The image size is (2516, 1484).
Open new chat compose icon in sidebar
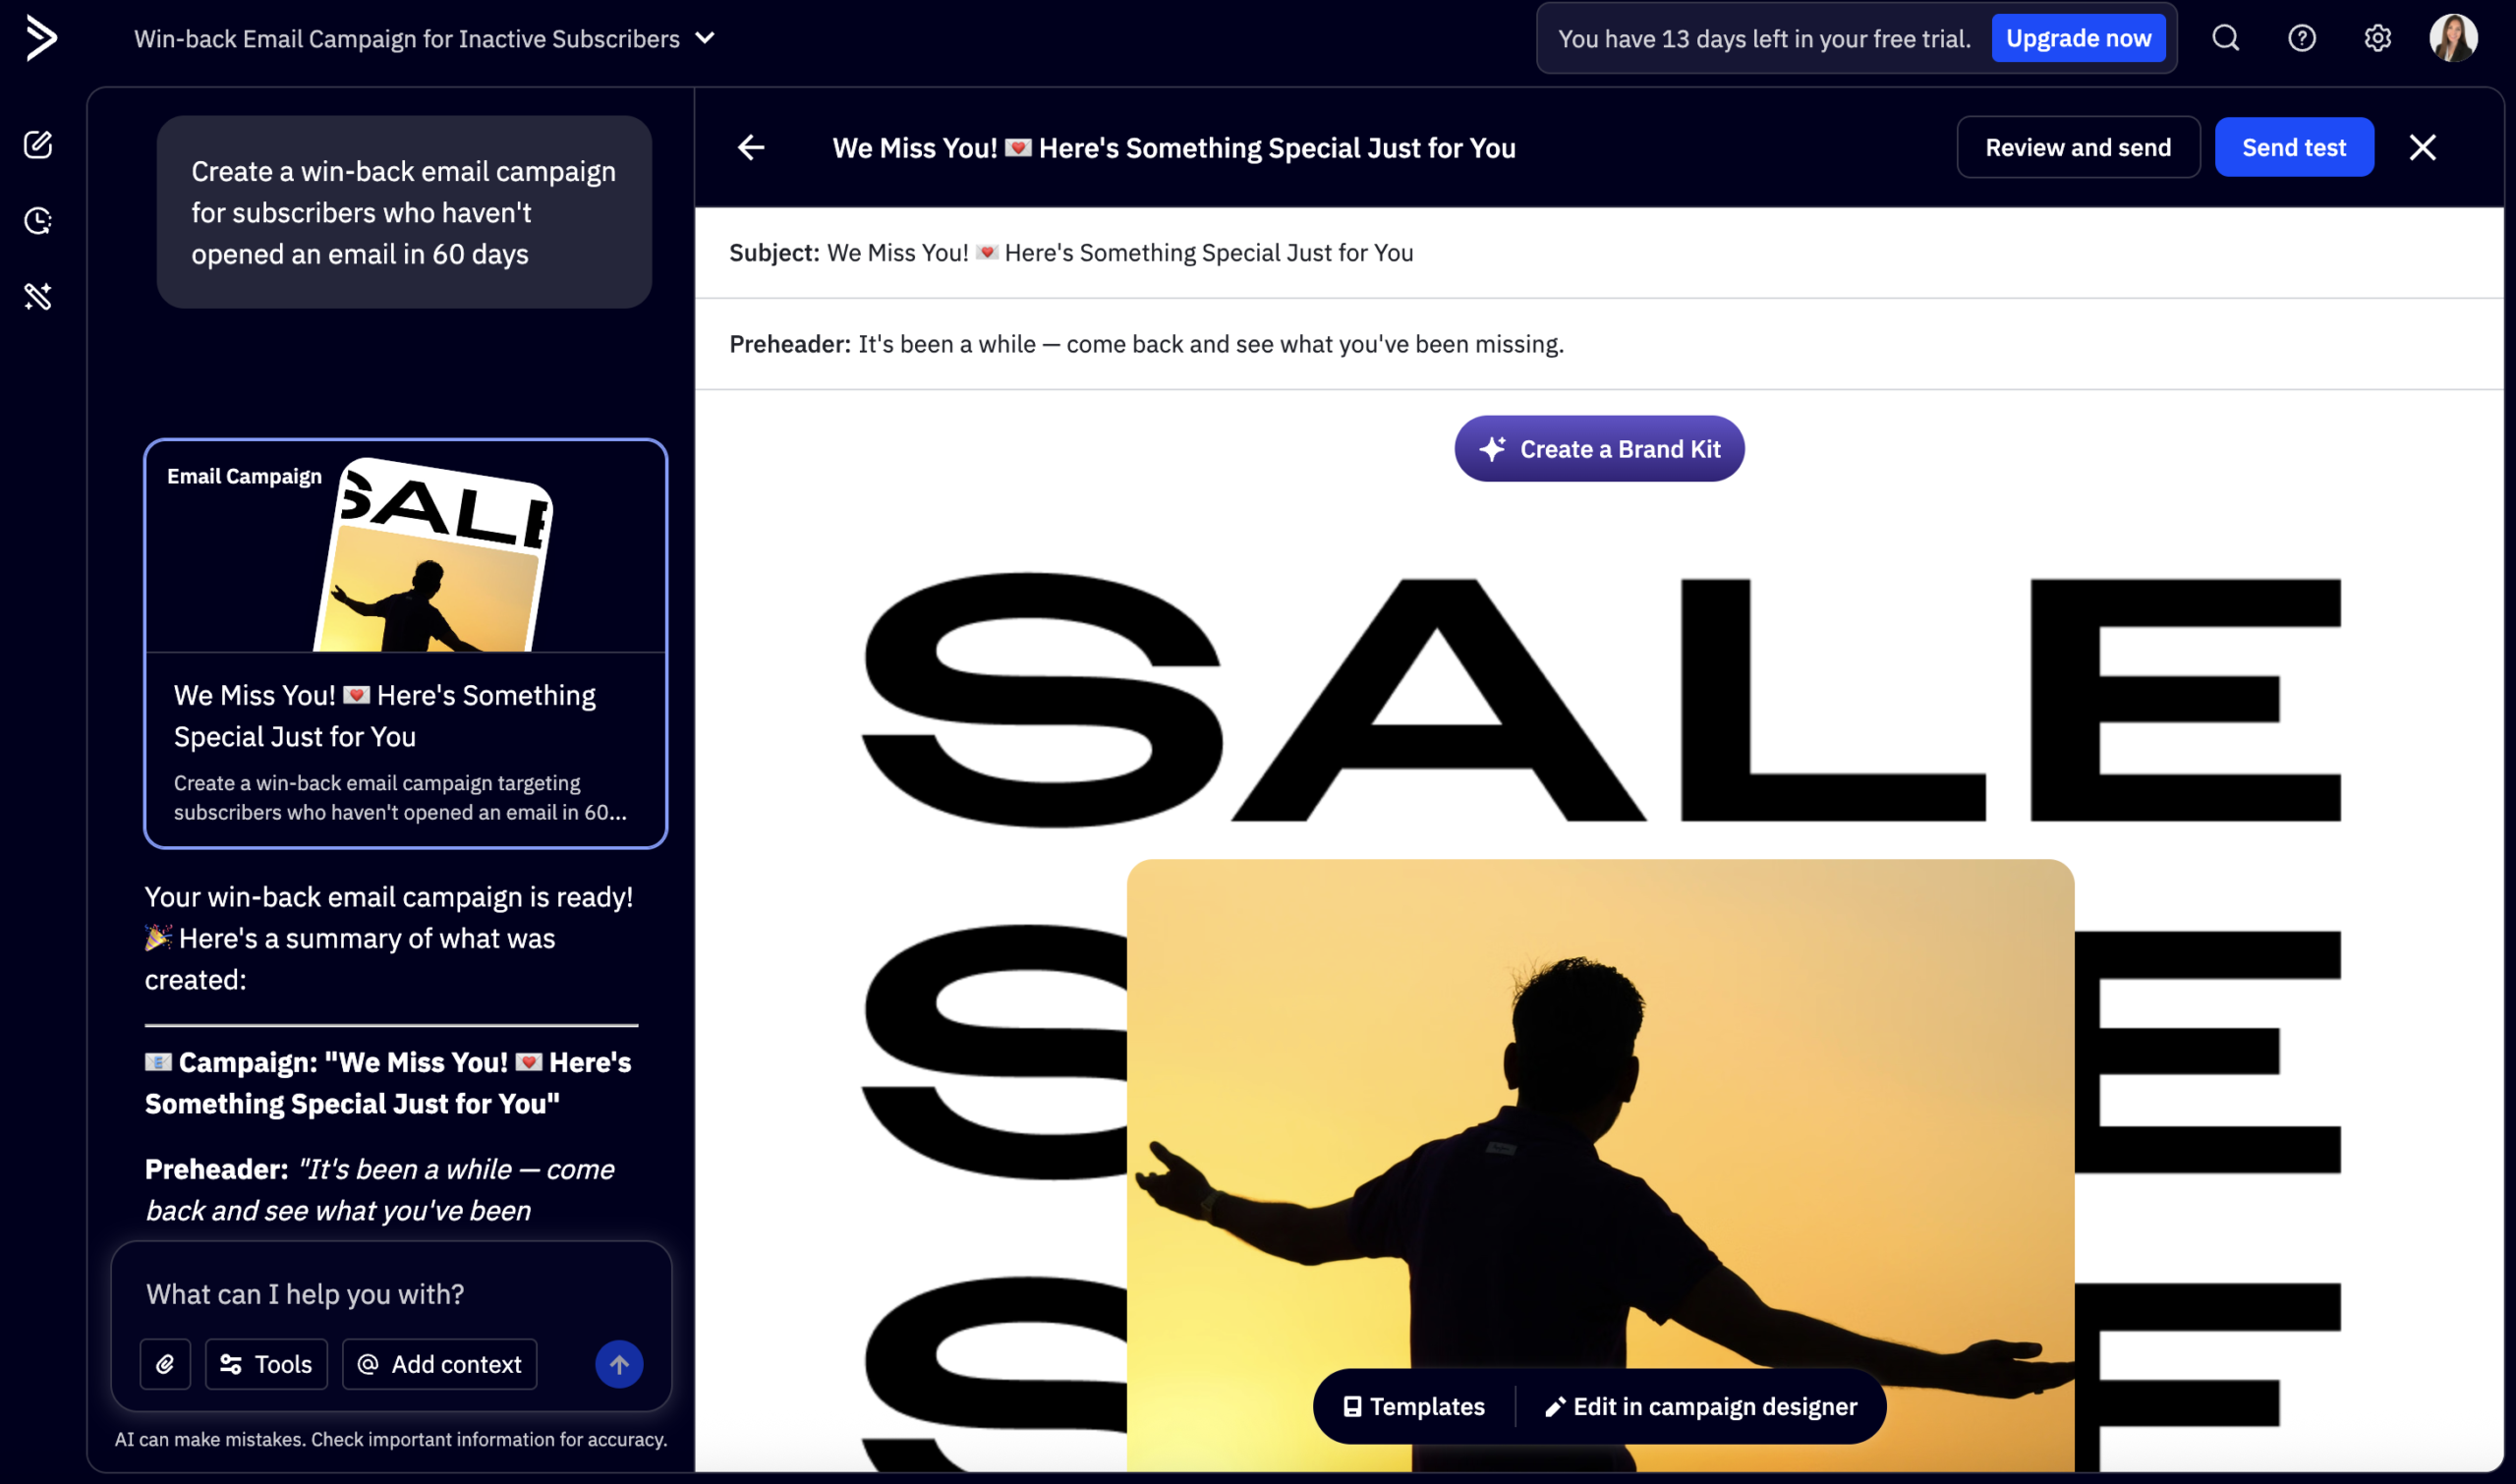[38, 145]
